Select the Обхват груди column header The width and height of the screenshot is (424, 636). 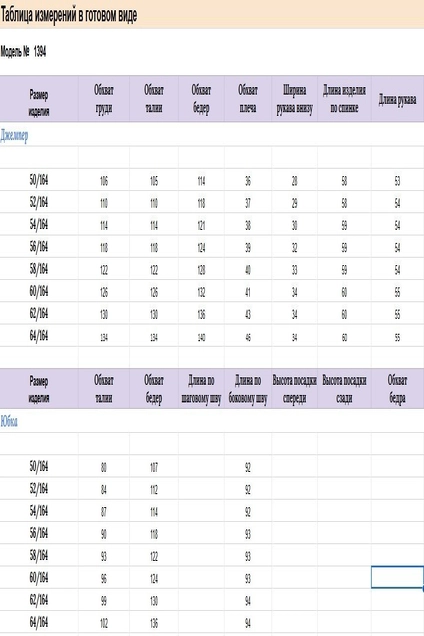(104, 99)
